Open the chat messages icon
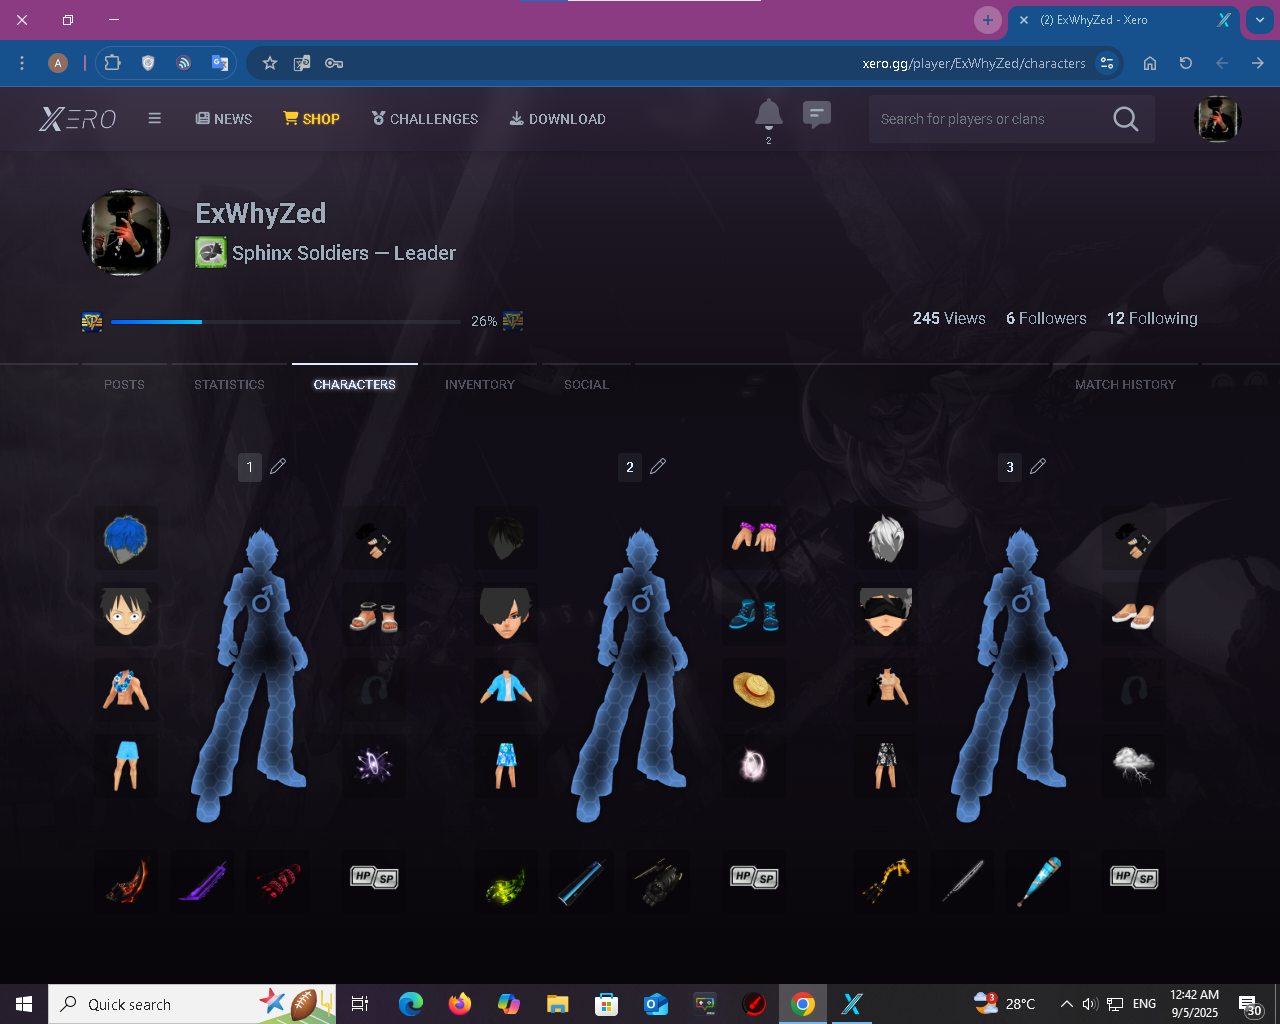The width and height of the screenshot is (1280, 1024). point(817,115)
